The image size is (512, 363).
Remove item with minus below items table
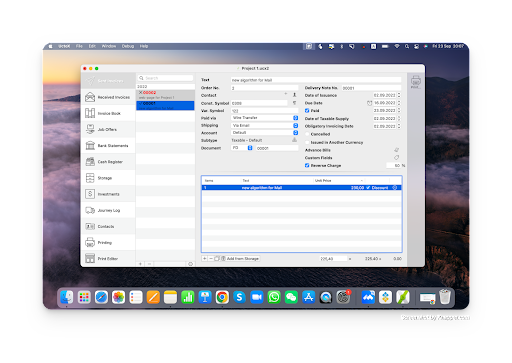coord(211,258)
